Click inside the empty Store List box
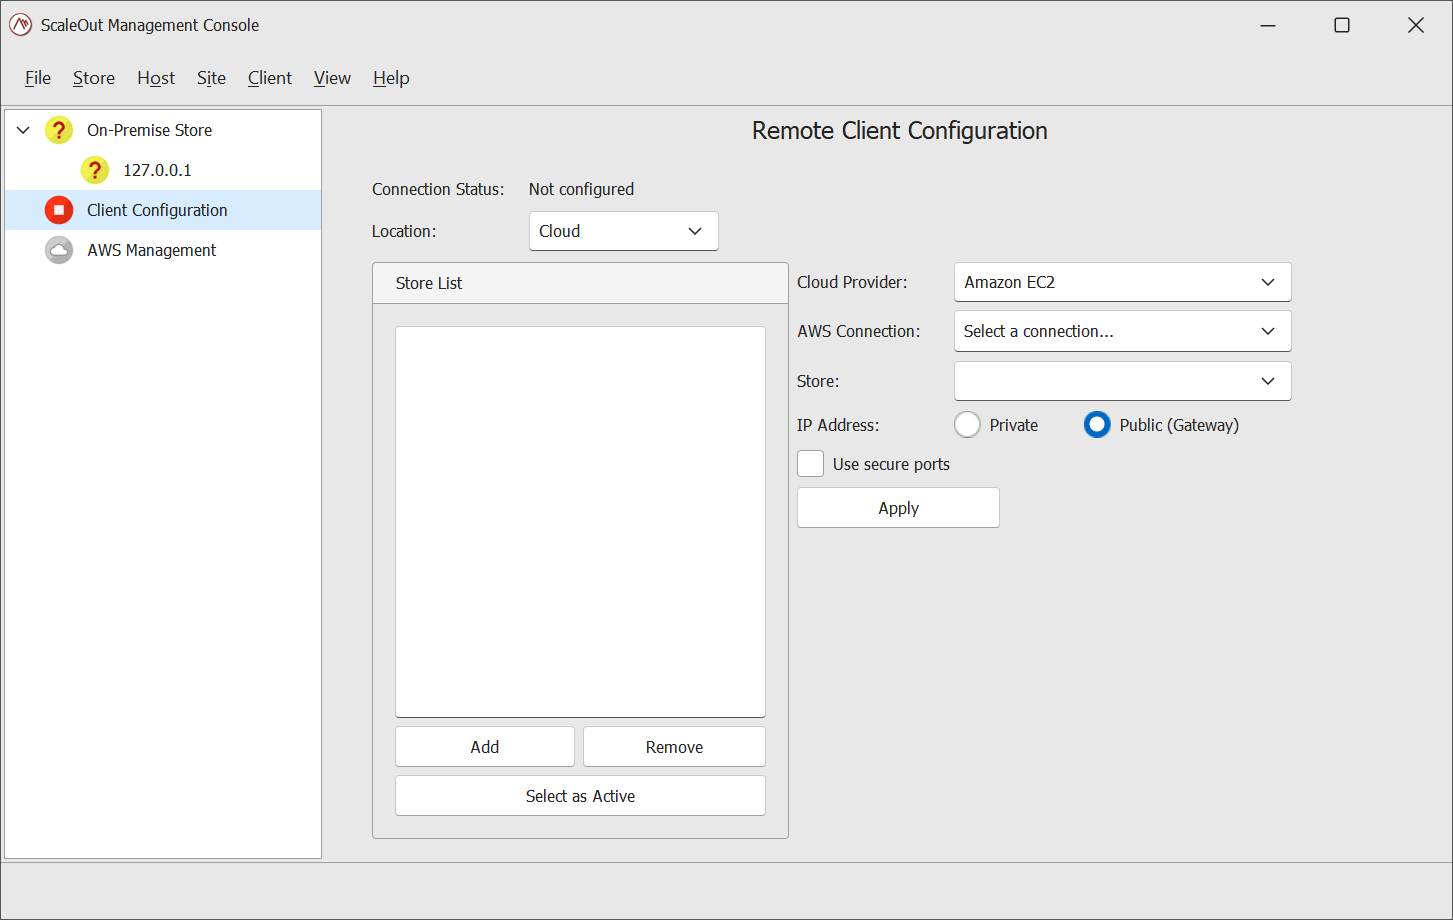 tap(580, 522)
